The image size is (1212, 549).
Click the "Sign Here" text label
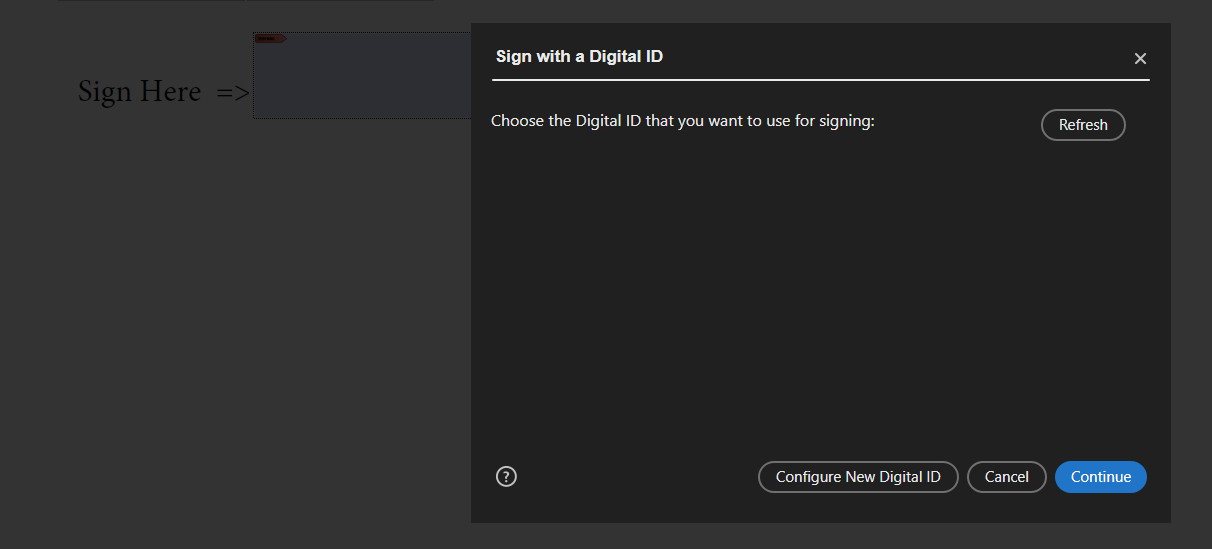click(x=139, y=92)
